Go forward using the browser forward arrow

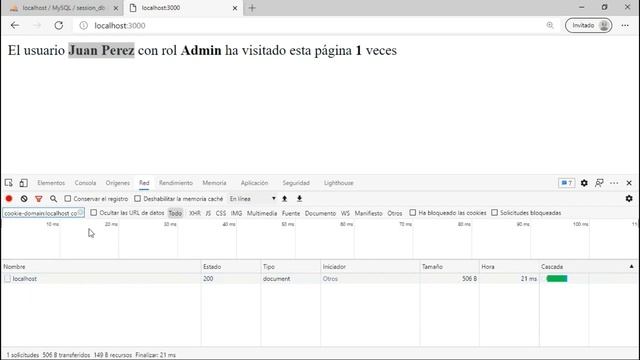37,25
